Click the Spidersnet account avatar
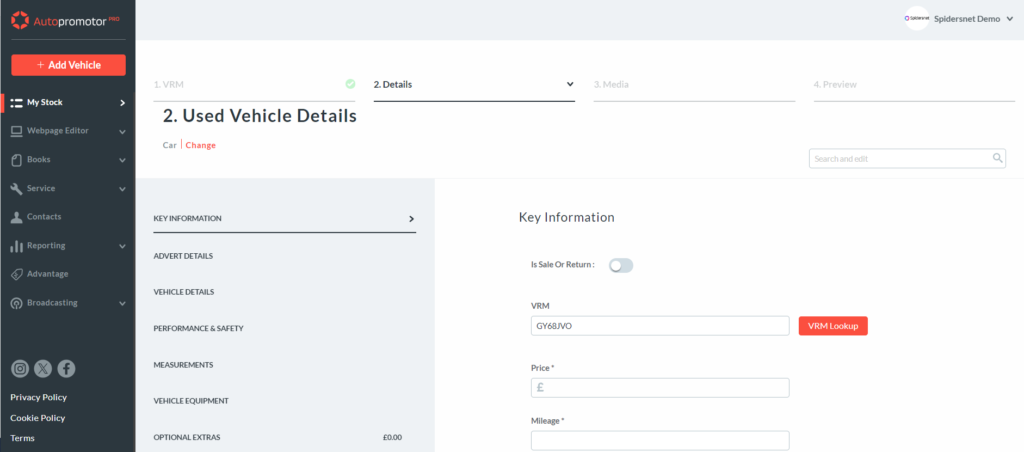 915,19
